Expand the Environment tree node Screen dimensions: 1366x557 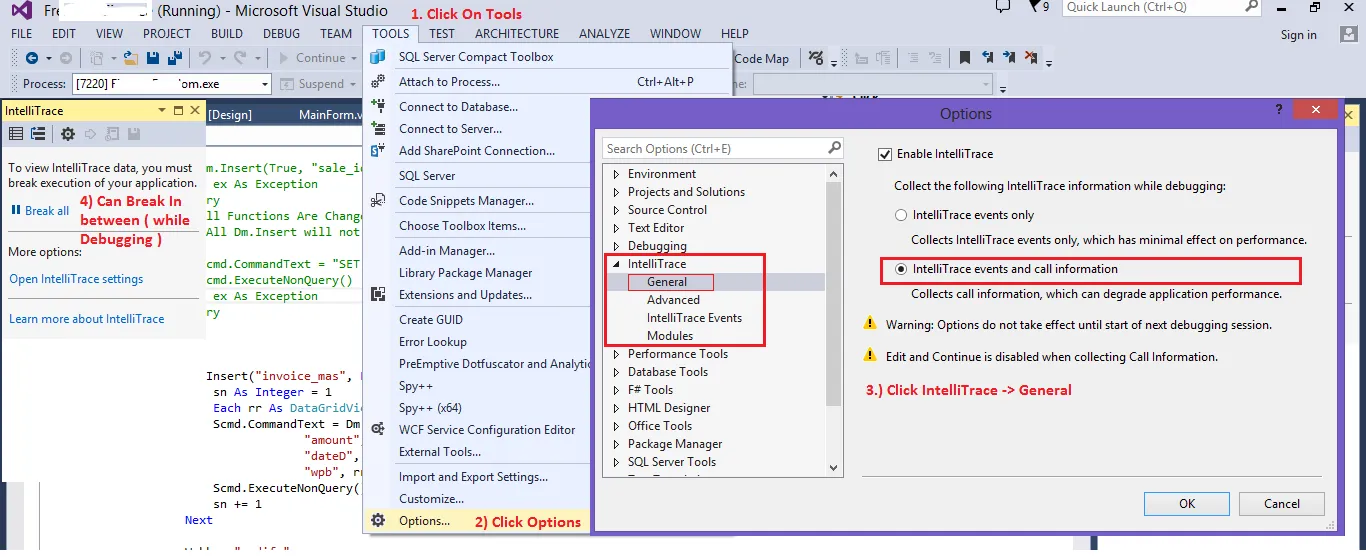[617, 174]
